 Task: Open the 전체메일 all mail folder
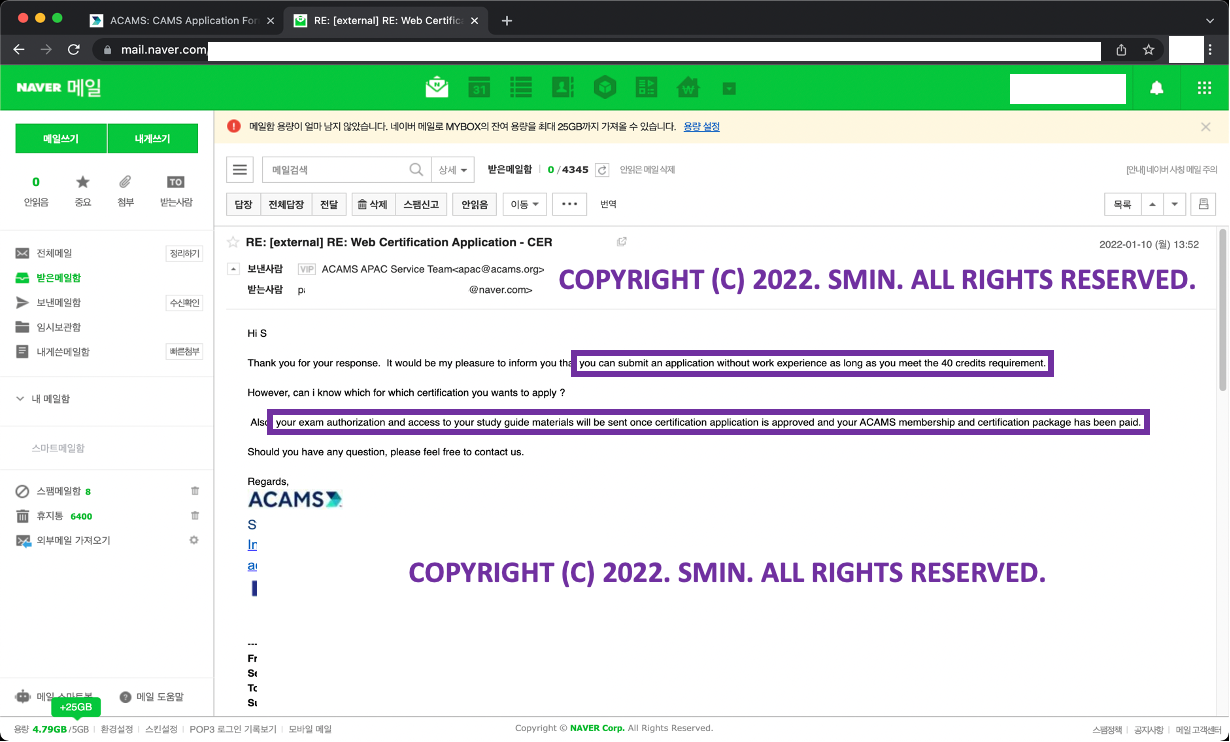54,253
